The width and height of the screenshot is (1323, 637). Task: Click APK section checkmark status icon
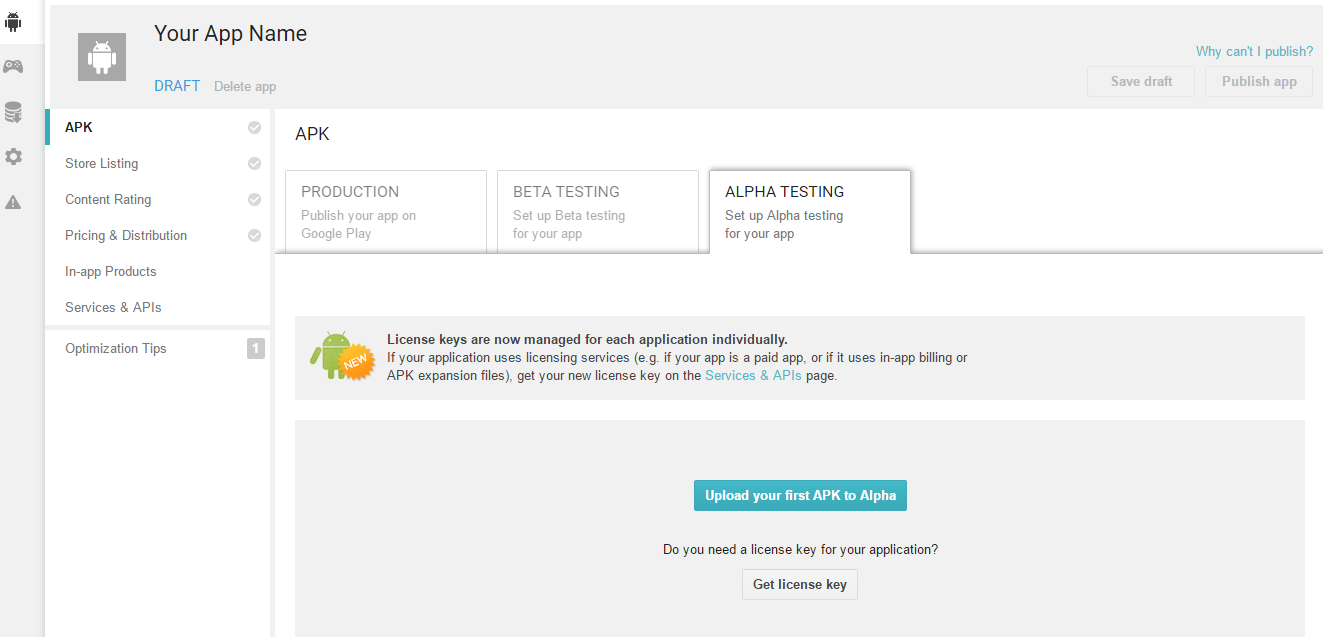click(254, 128)
